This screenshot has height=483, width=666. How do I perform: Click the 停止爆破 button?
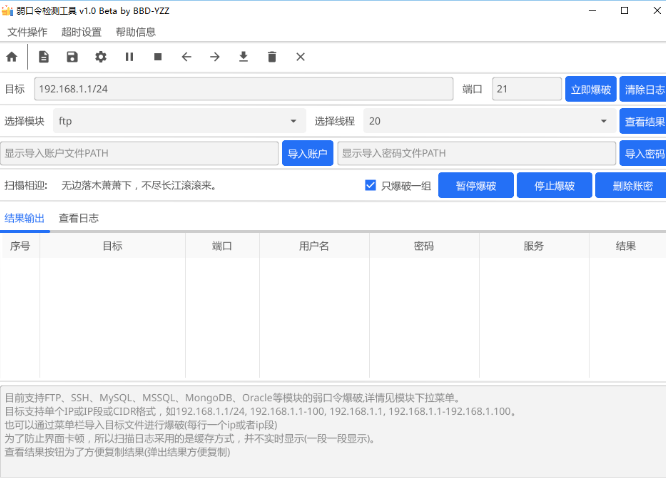(x=555, y=186)
